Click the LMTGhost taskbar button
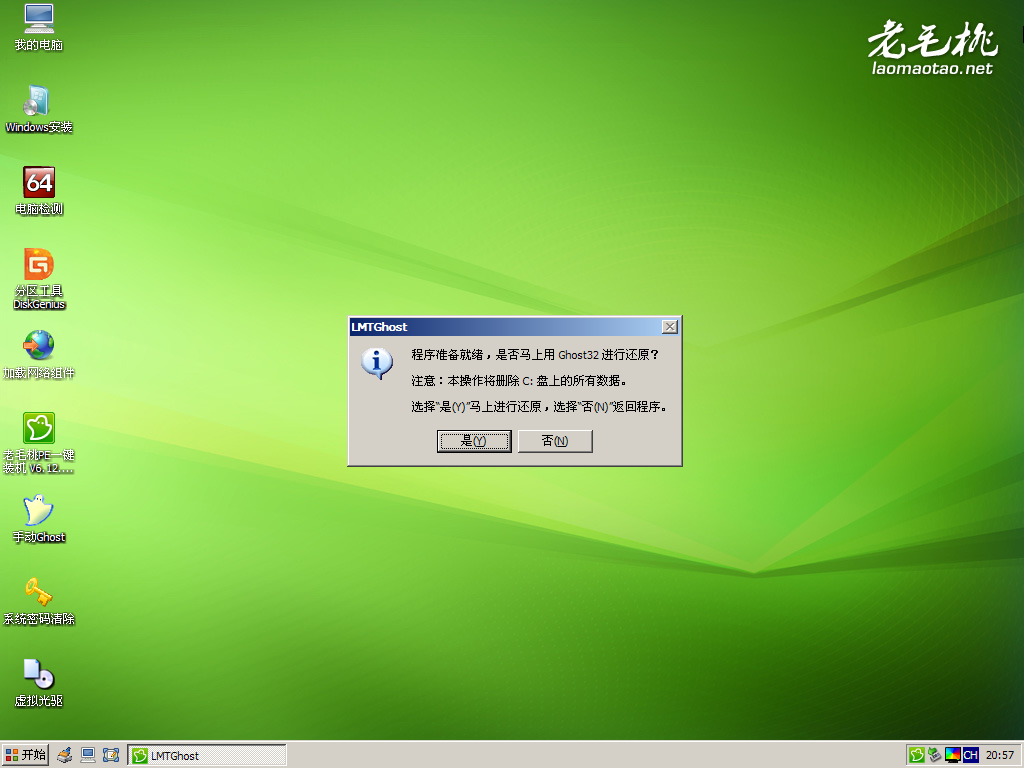The width and height of the screenshot is (1024, 768). point(207,756)
